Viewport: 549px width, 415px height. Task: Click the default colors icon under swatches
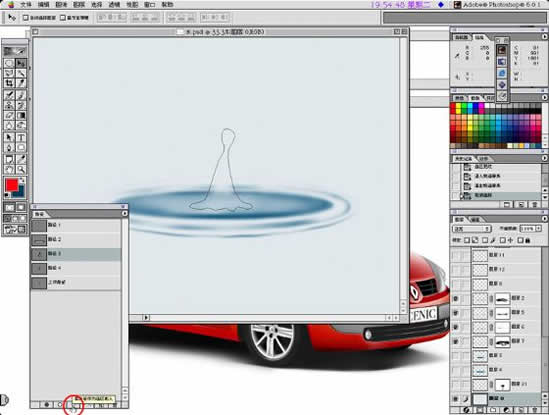(7, 195)
